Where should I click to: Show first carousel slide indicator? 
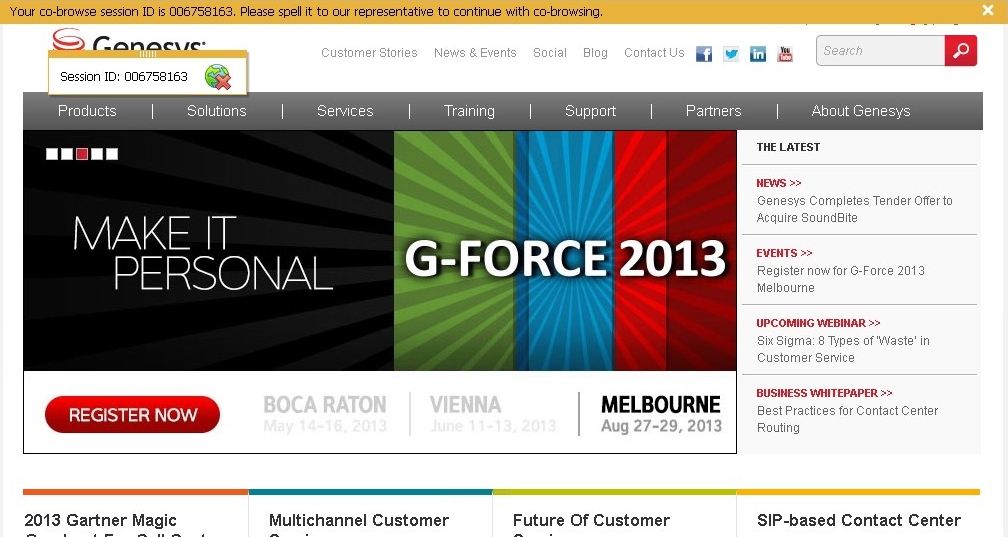coord(52,154)
